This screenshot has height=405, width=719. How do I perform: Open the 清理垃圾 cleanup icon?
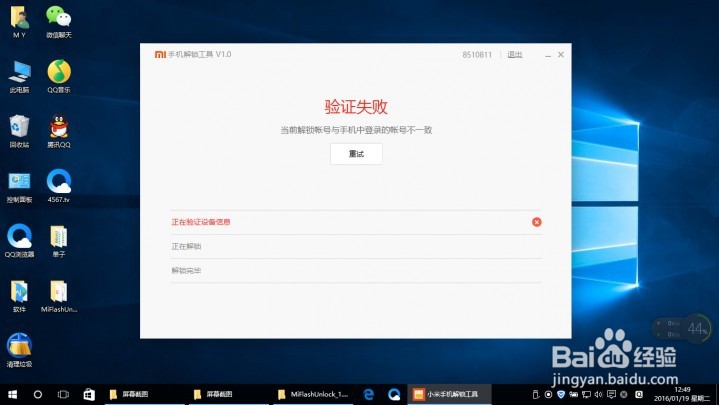coord(19,350)
